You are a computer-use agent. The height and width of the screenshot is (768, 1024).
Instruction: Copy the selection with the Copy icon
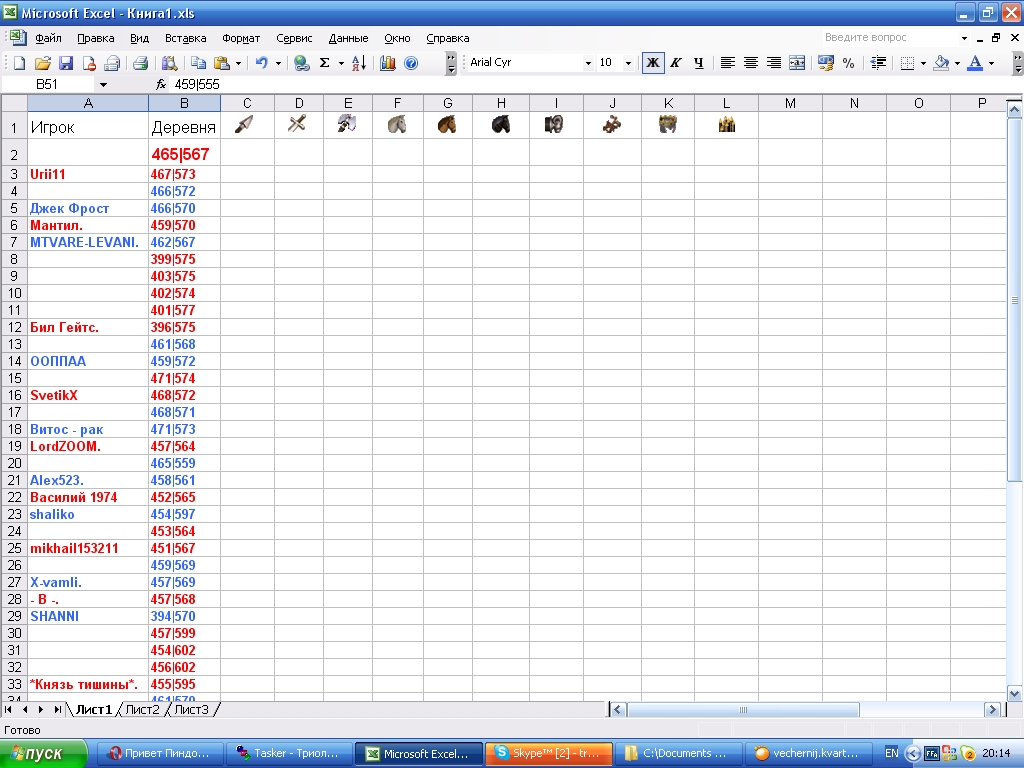coord(198,63)
